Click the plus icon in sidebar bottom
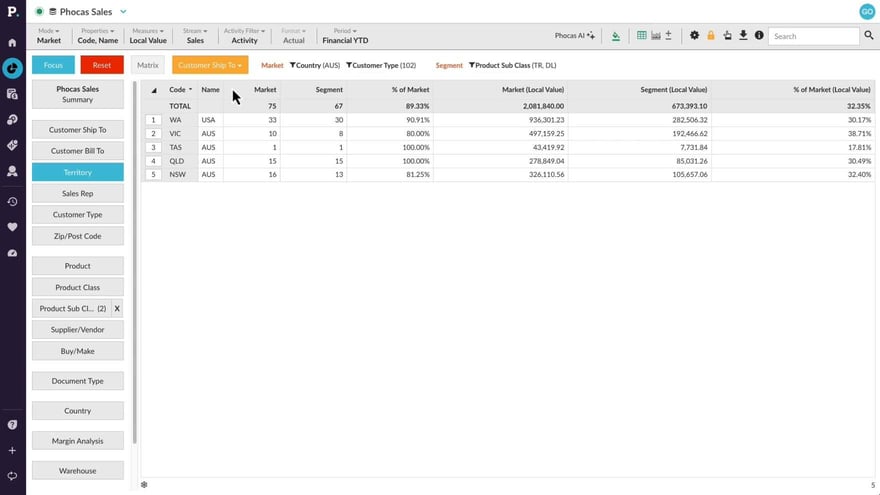 [12, 450]
